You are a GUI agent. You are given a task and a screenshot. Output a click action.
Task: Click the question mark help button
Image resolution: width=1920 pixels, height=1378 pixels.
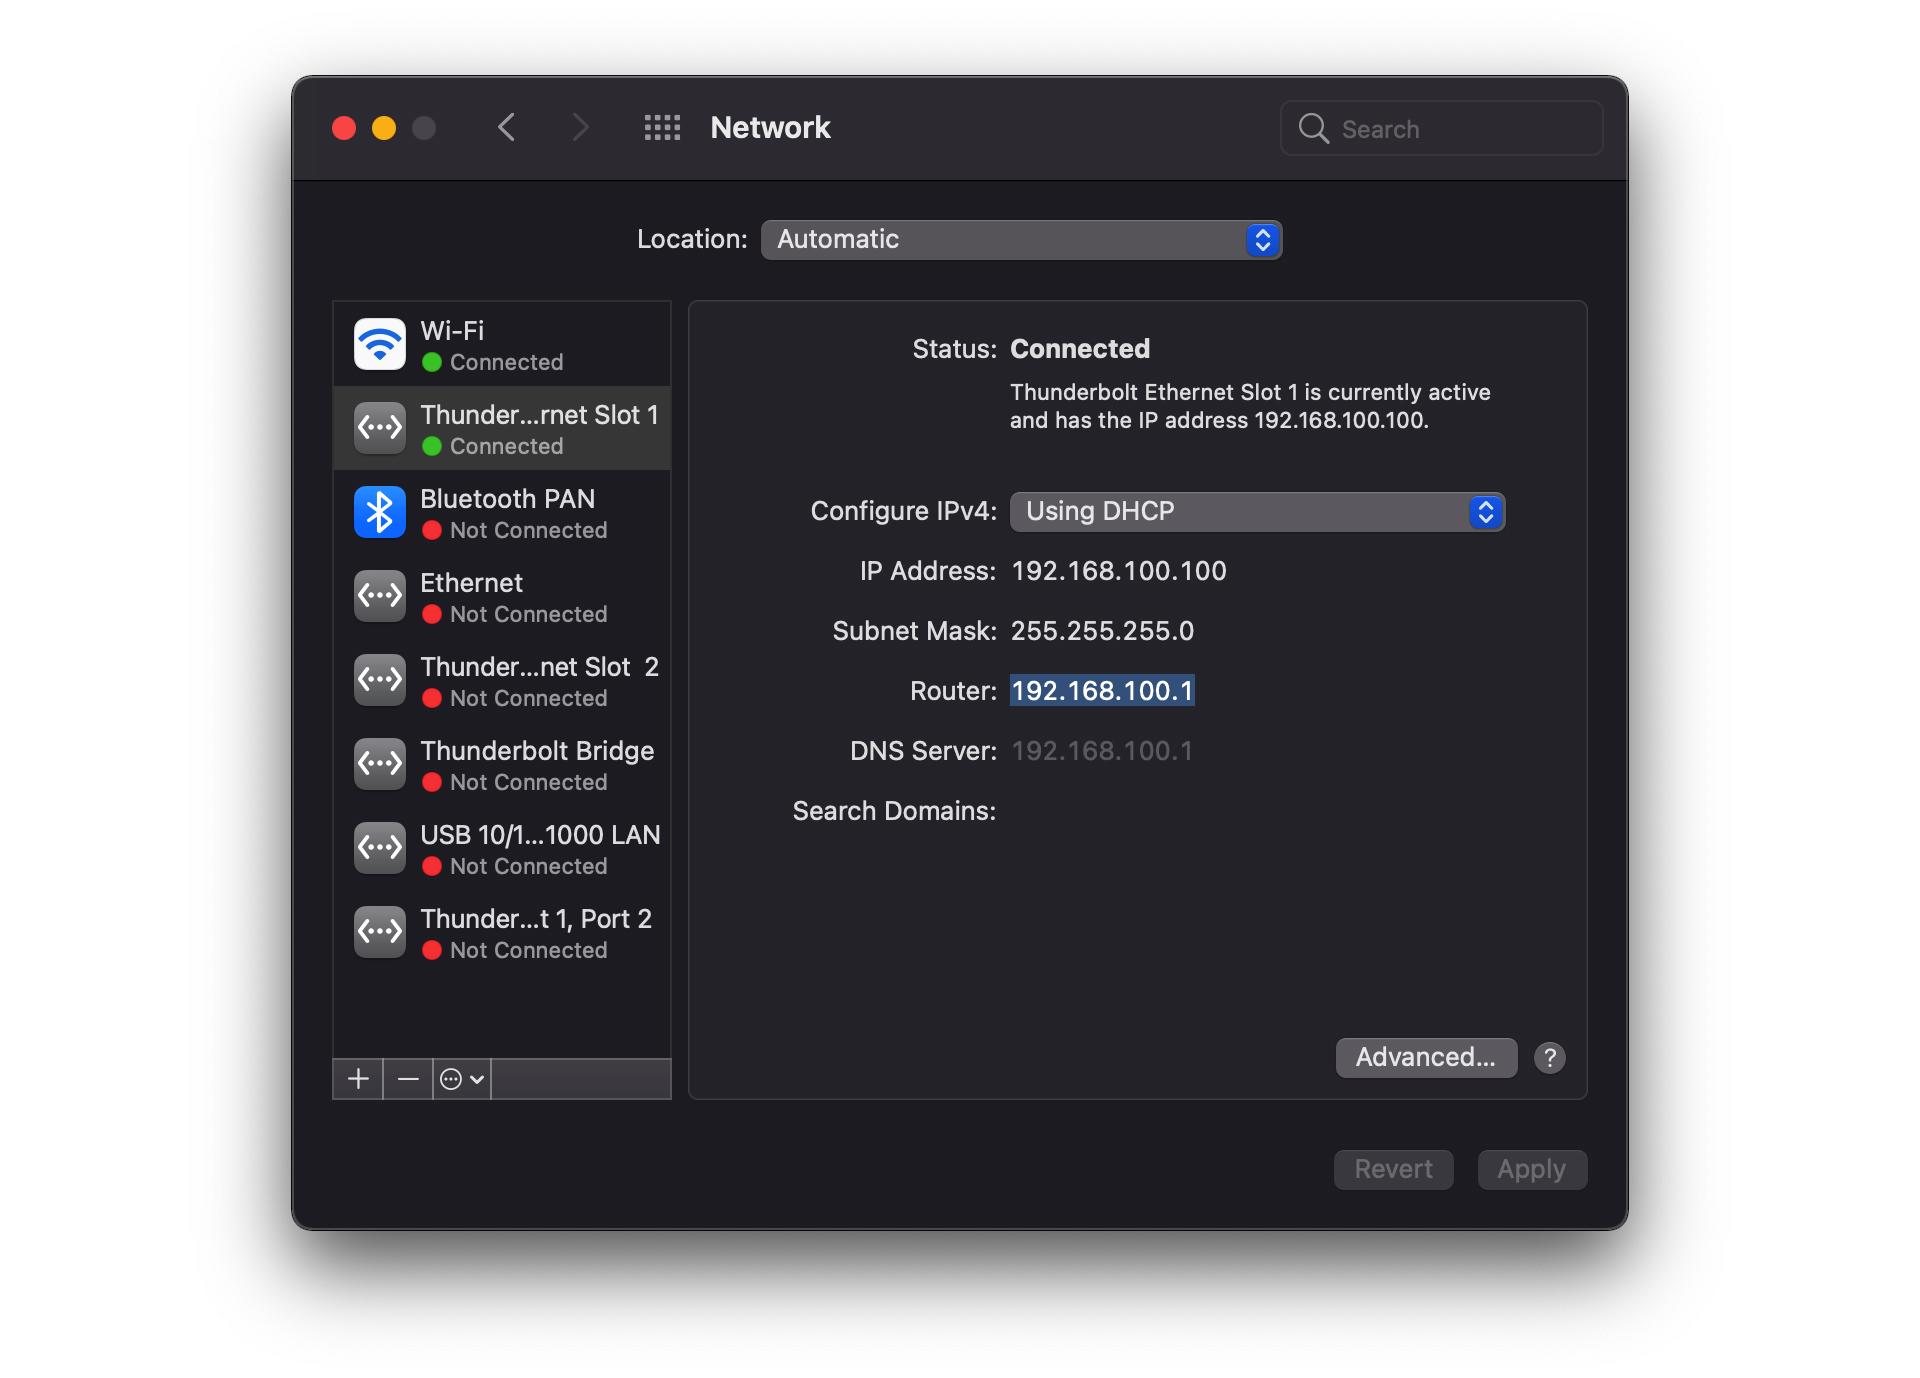pos(1549,1057)
